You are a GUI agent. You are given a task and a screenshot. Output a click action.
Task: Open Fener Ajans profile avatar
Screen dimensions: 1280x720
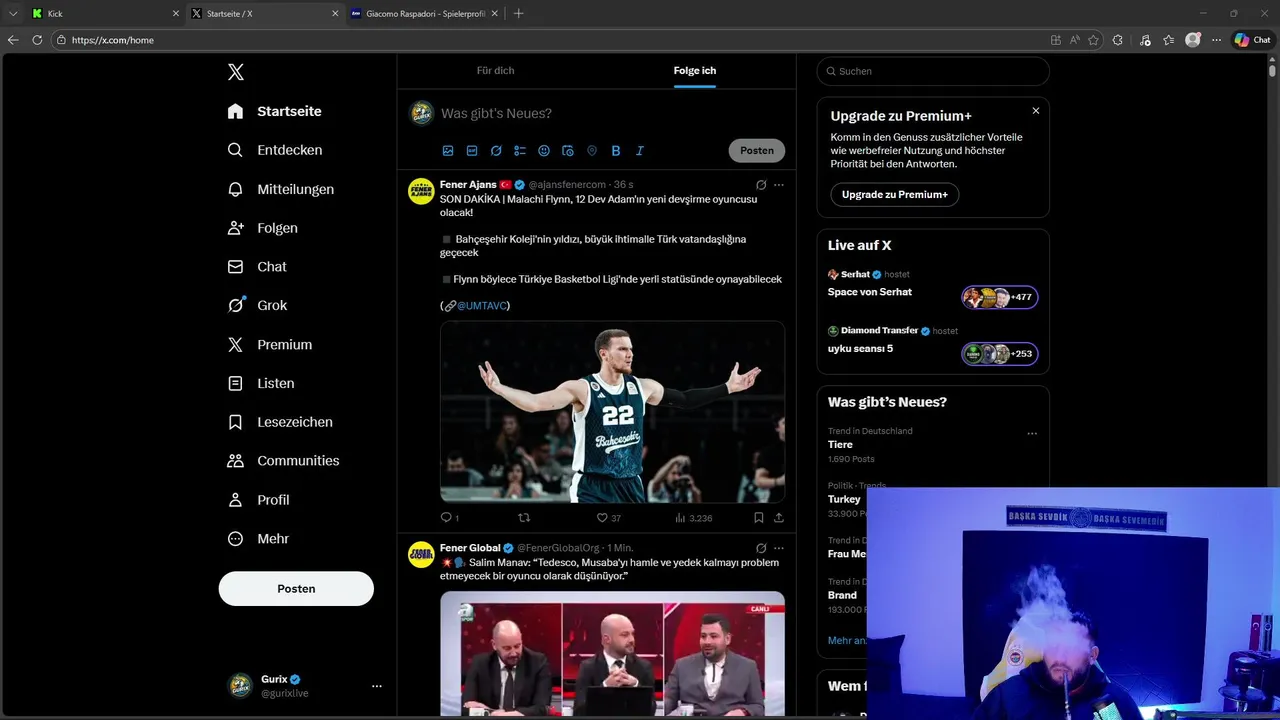pos(421,191)
